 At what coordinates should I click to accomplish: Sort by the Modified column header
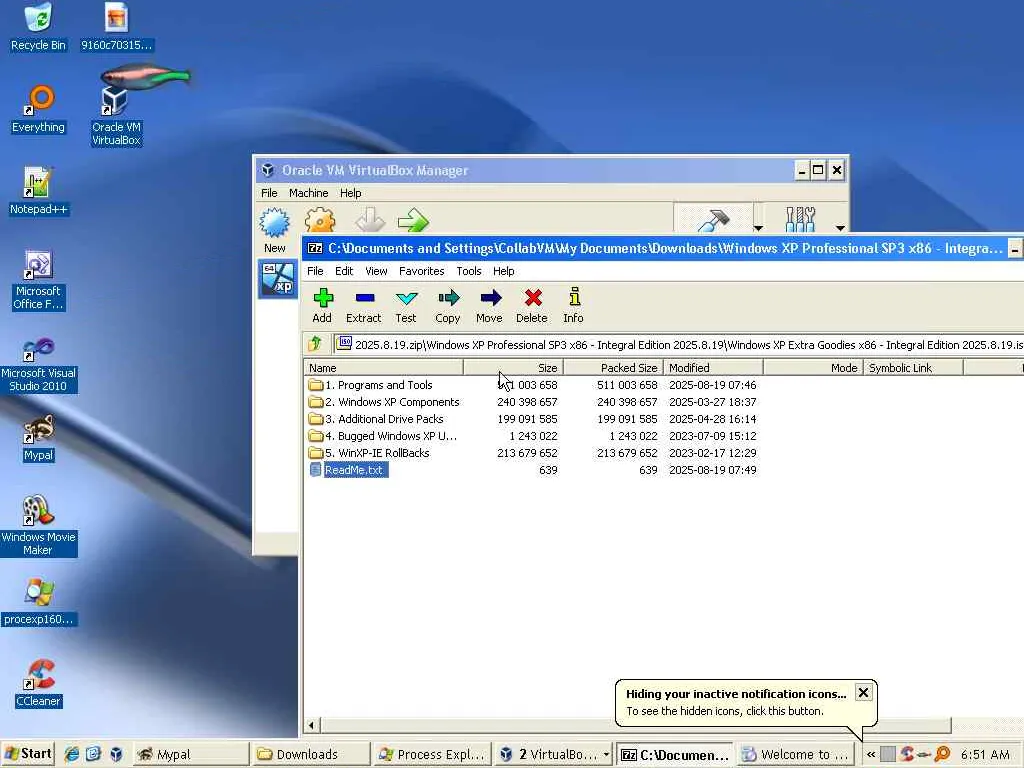pos(713,368)
